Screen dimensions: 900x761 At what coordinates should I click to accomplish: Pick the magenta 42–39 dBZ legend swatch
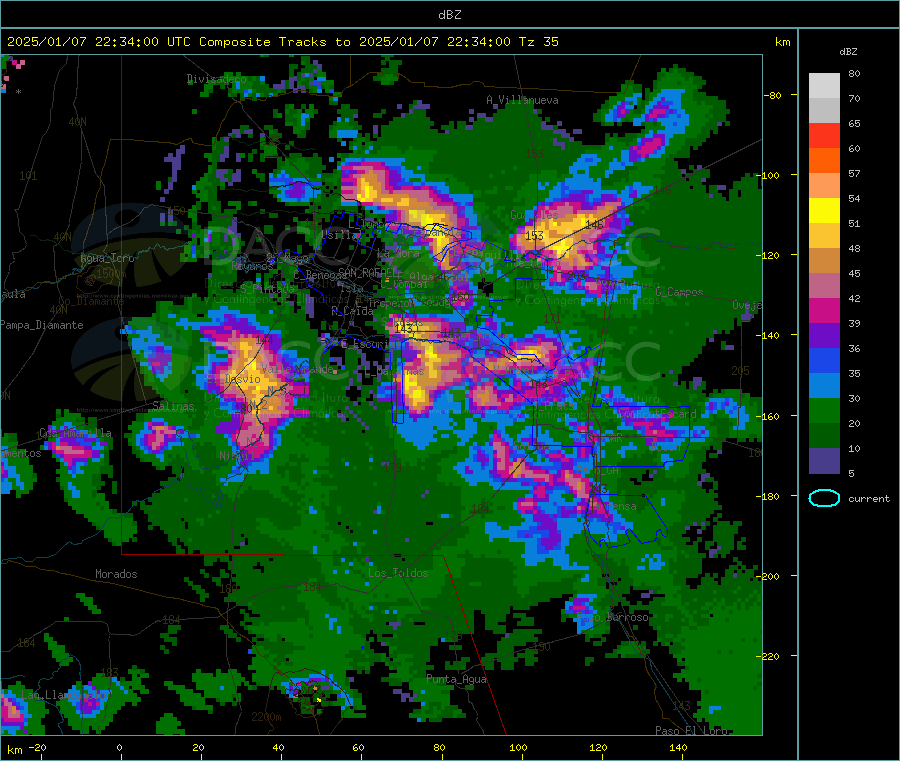point(824,310)
